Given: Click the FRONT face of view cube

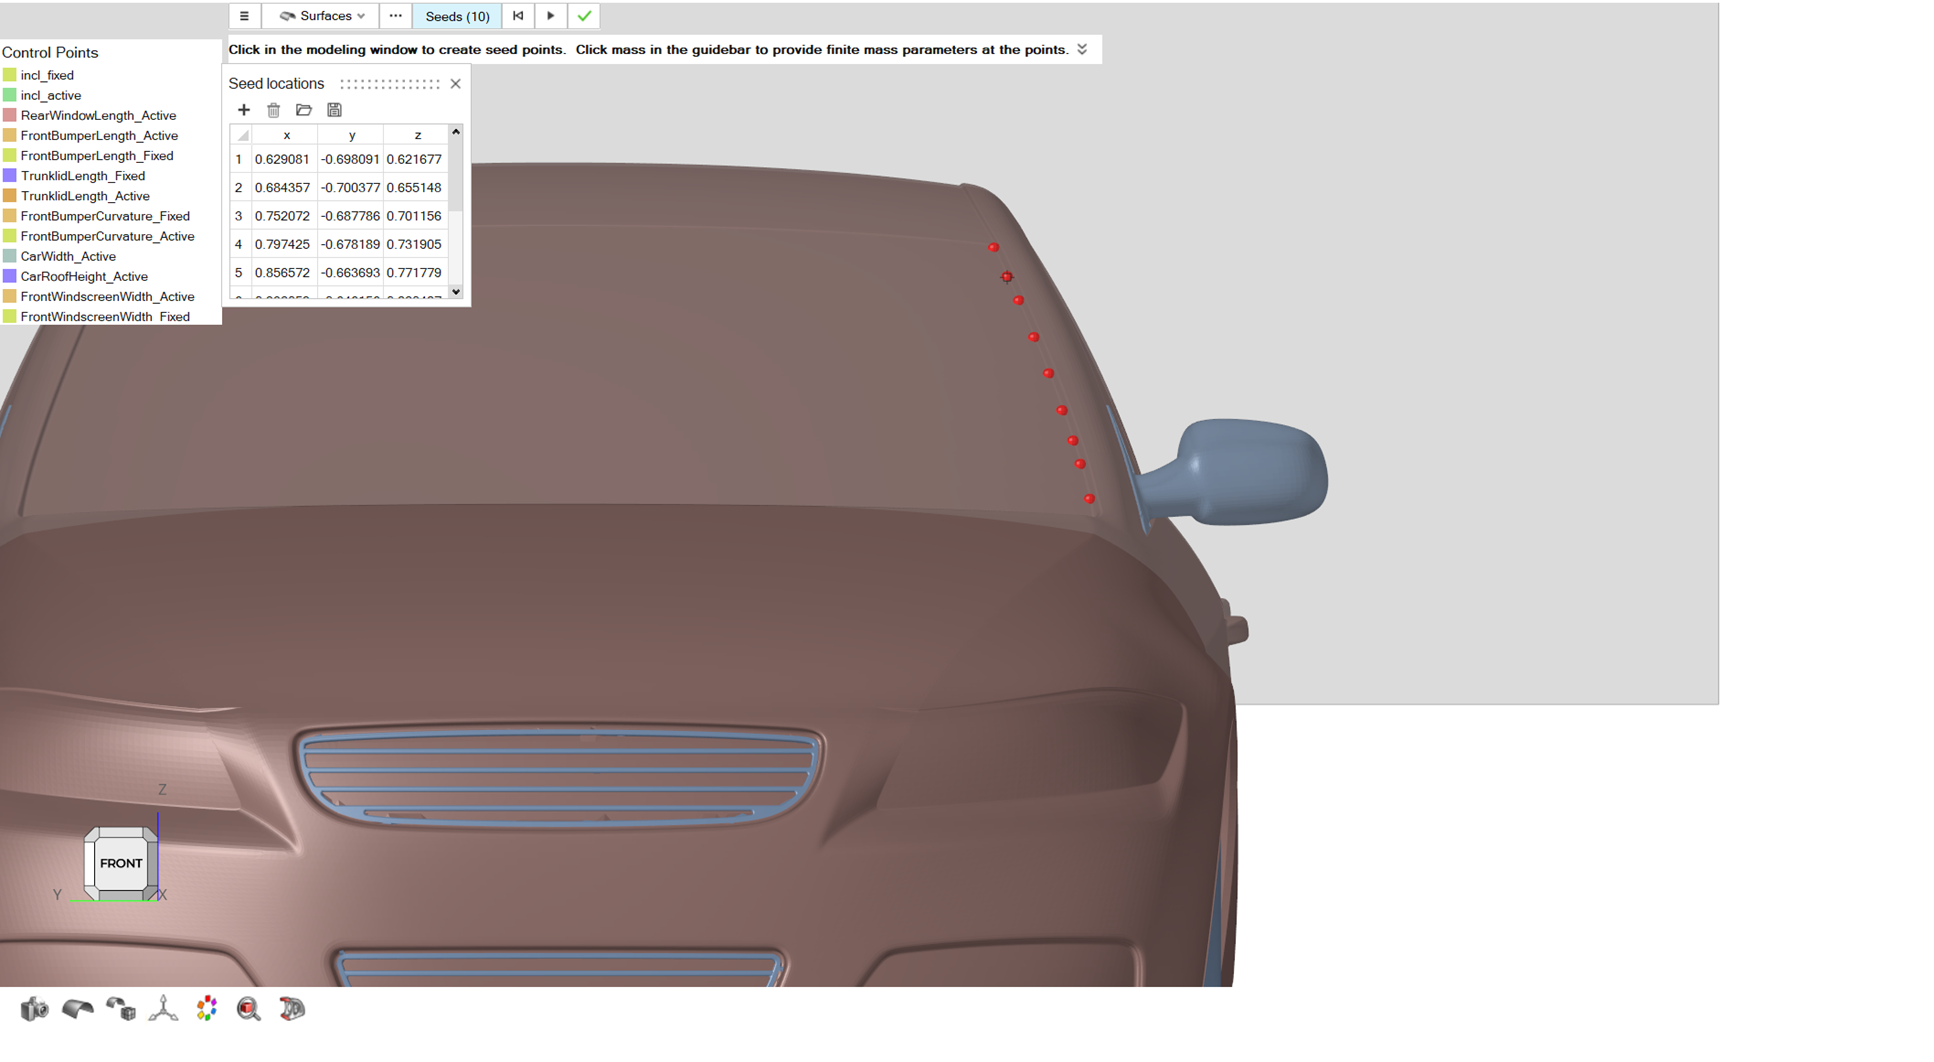Looking at the screenshot, I should [121, 863].
